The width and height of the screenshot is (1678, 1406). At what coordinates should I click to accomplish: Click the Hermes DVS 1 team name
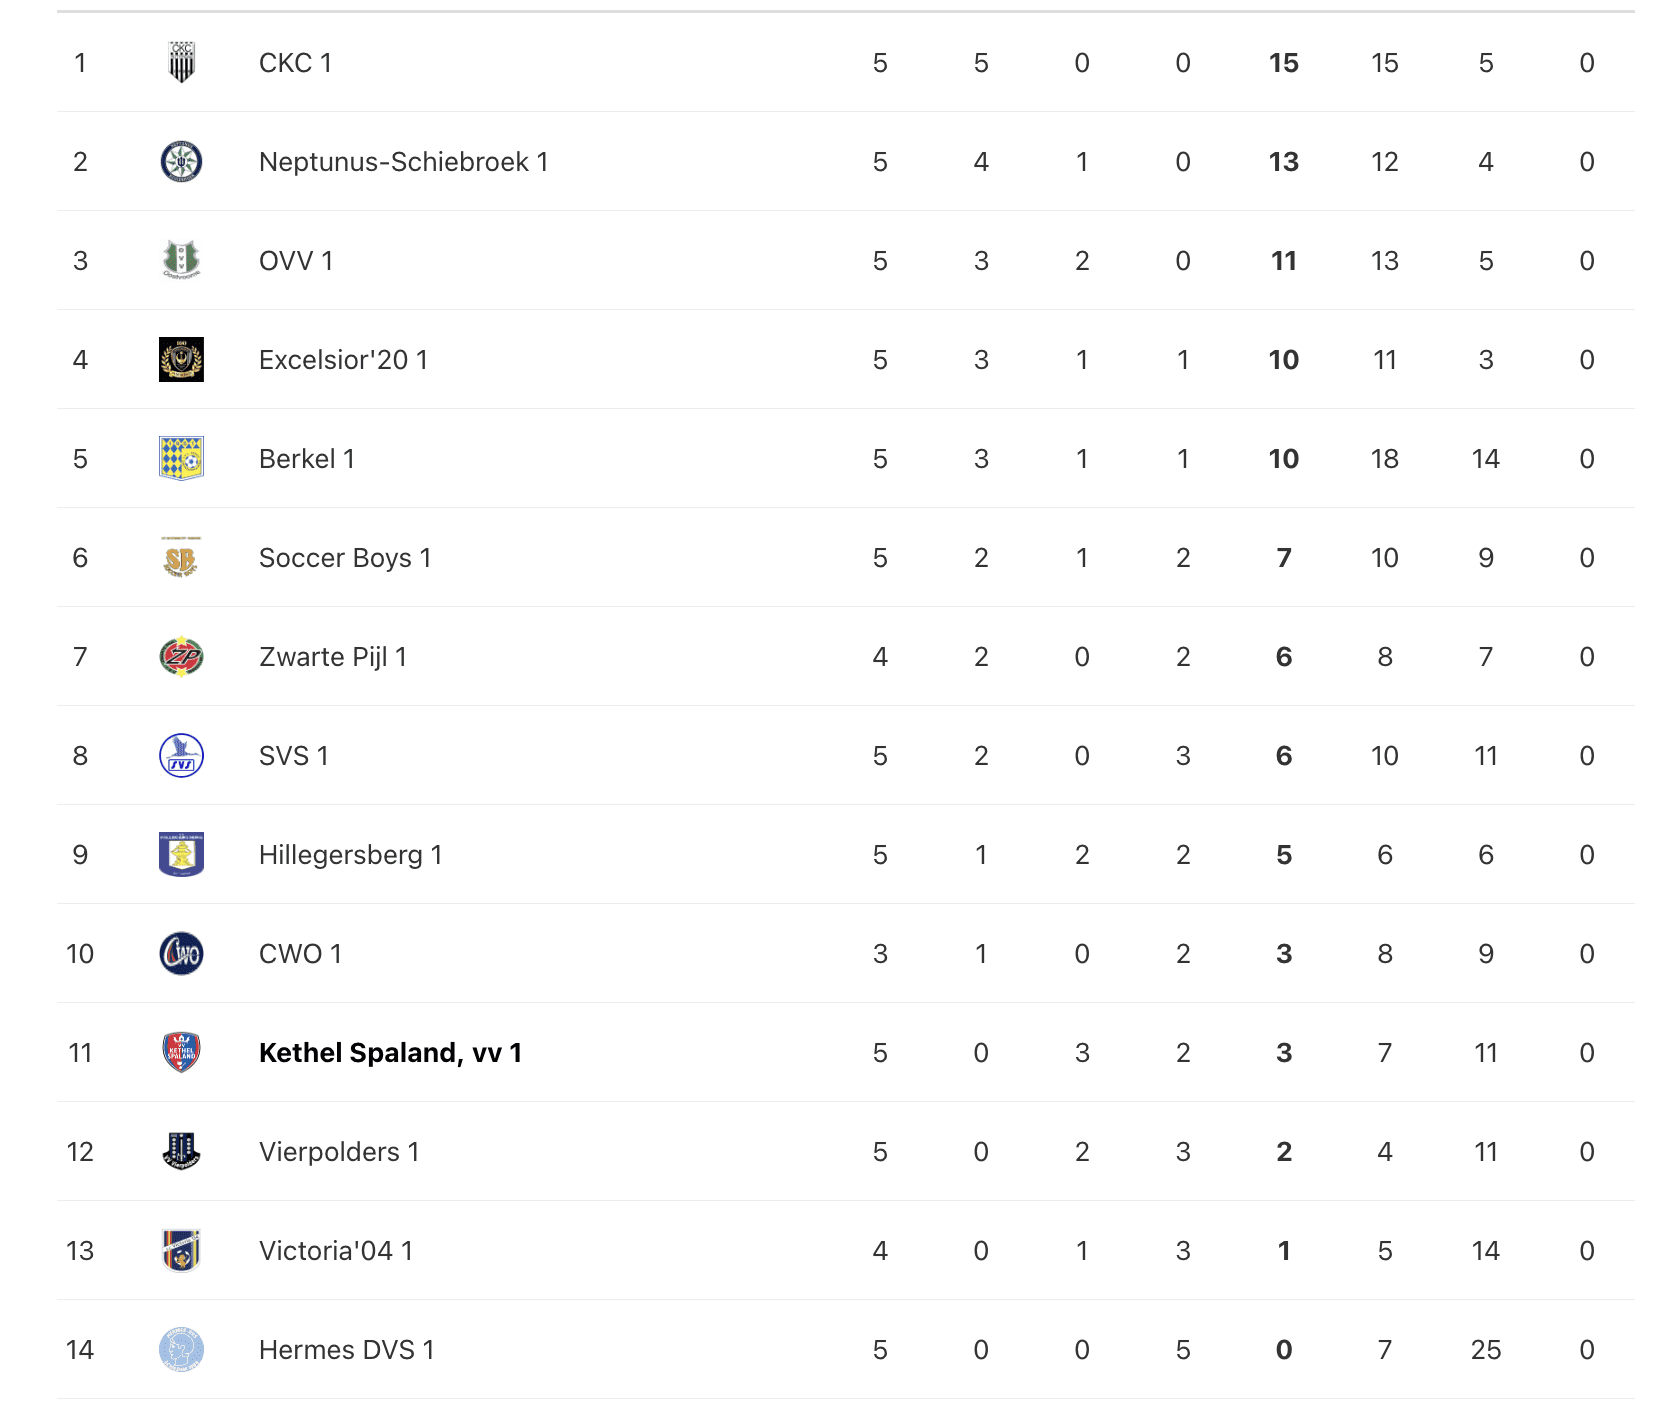pyautogui.click(x=346, y=1350)
